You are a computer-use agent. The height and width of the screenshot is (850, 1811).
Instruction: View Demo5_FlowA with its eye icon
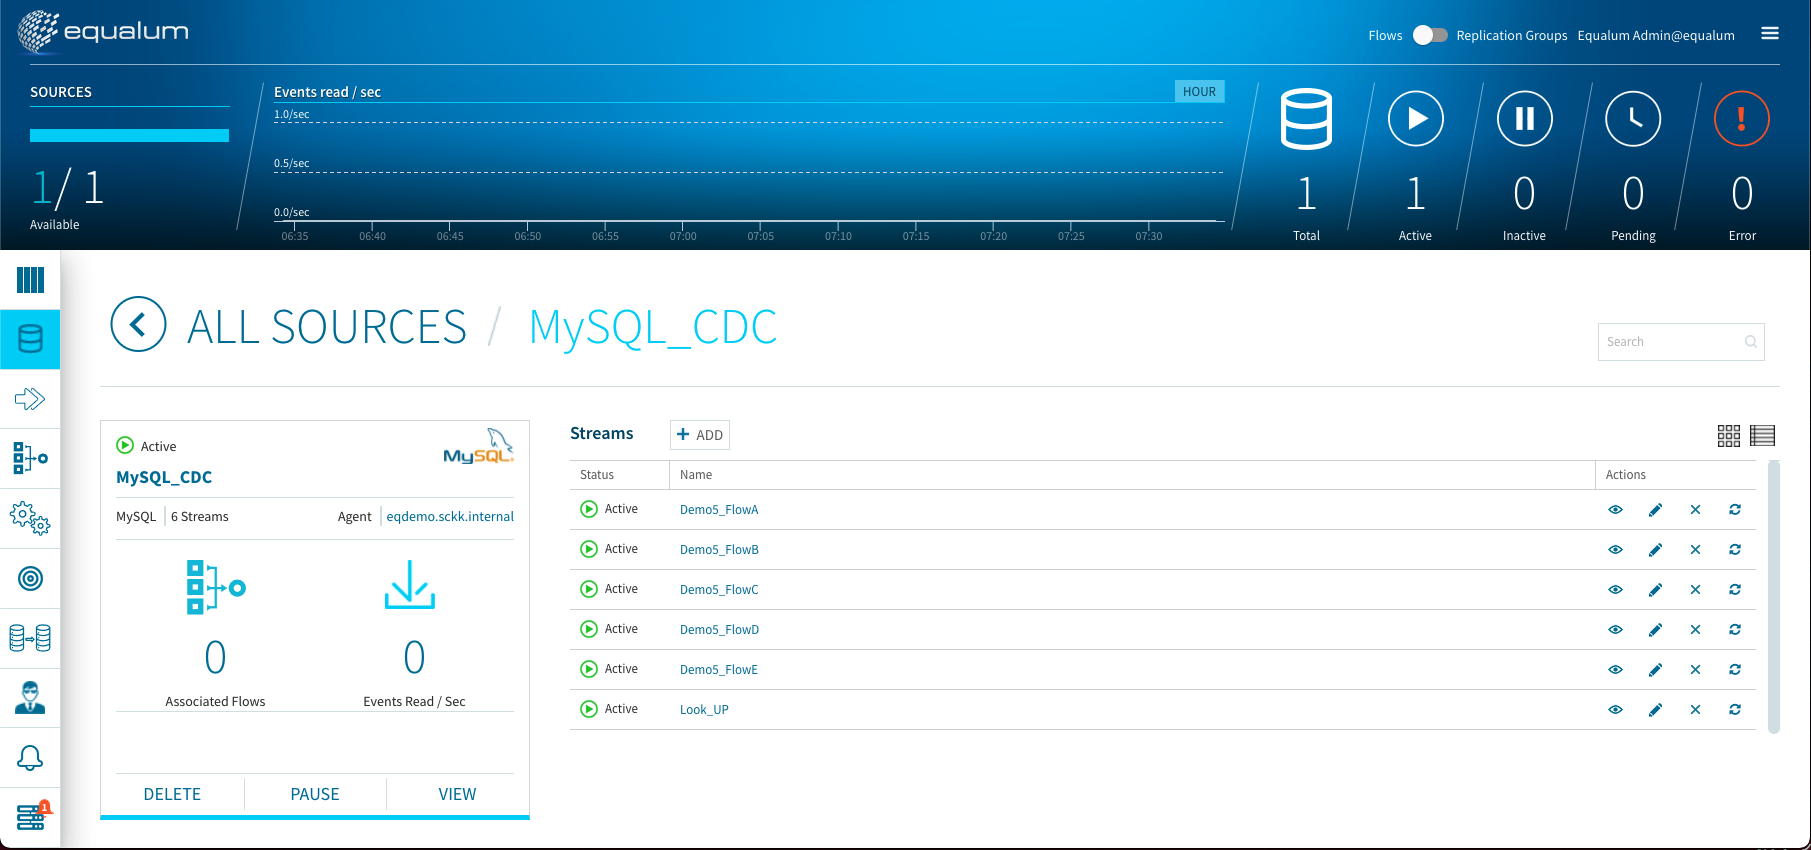click(x=1615, y=510)
